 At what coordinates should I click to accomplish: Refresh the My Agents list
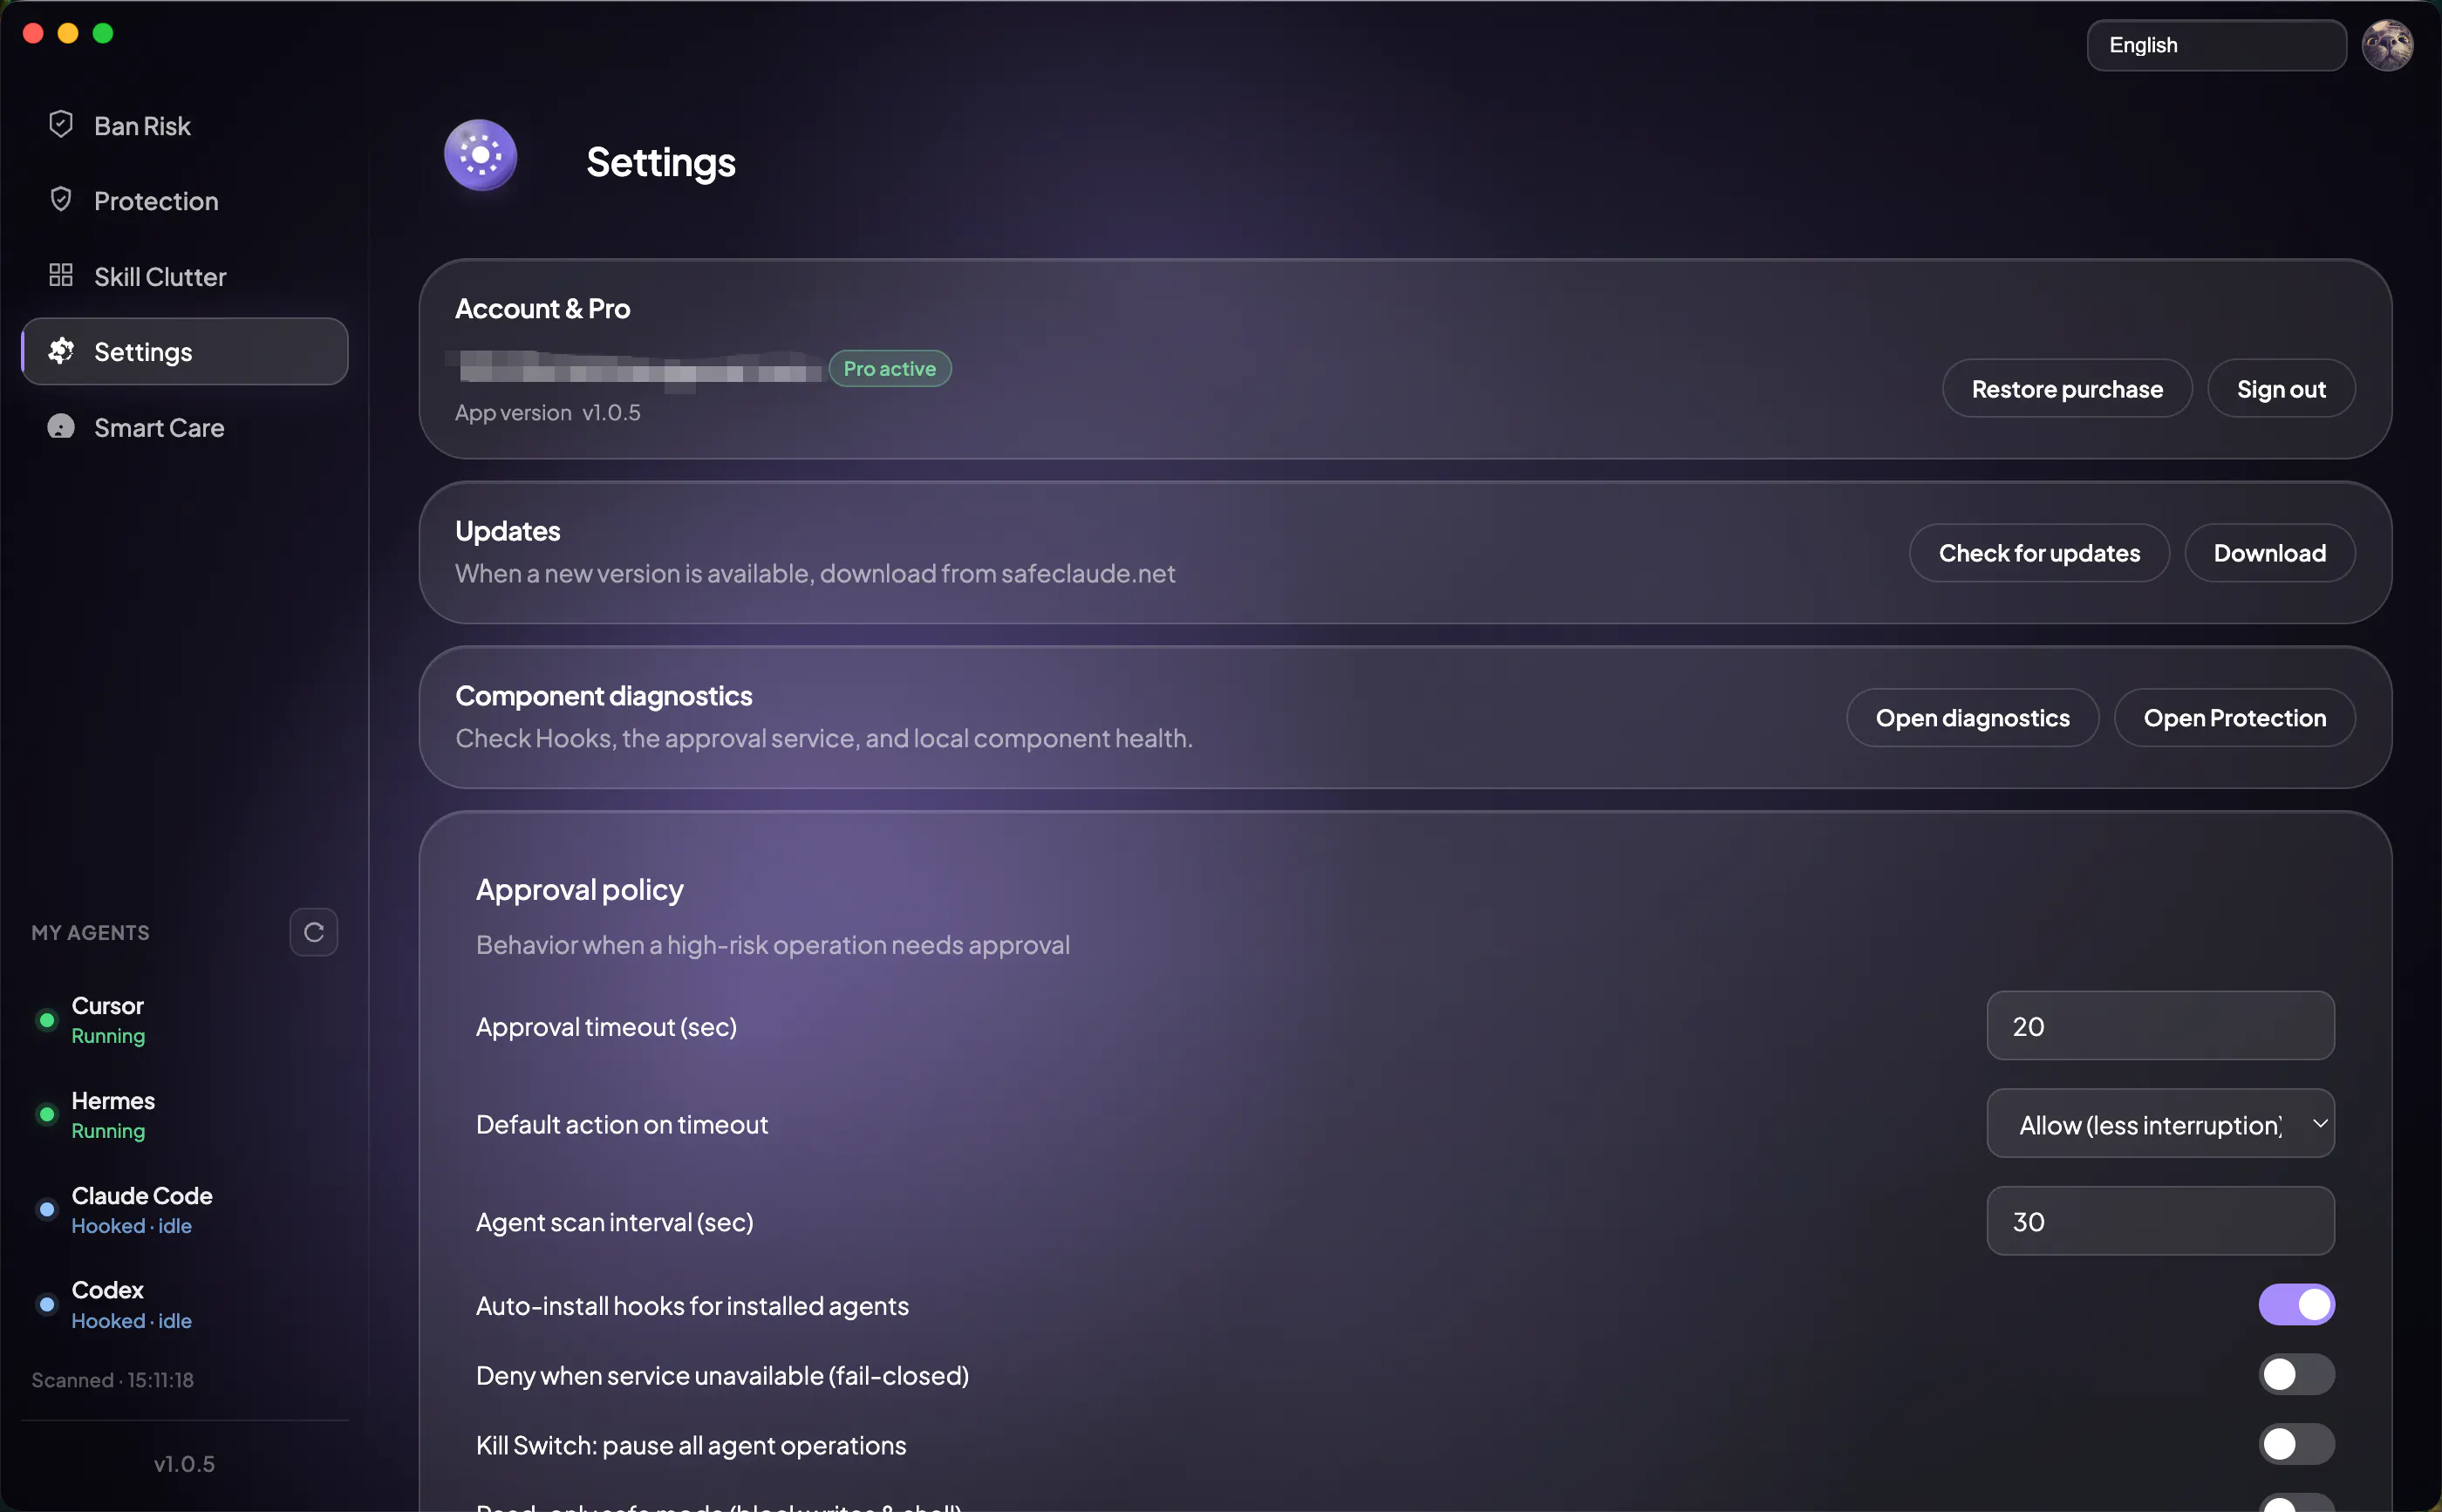click(314, 932)
